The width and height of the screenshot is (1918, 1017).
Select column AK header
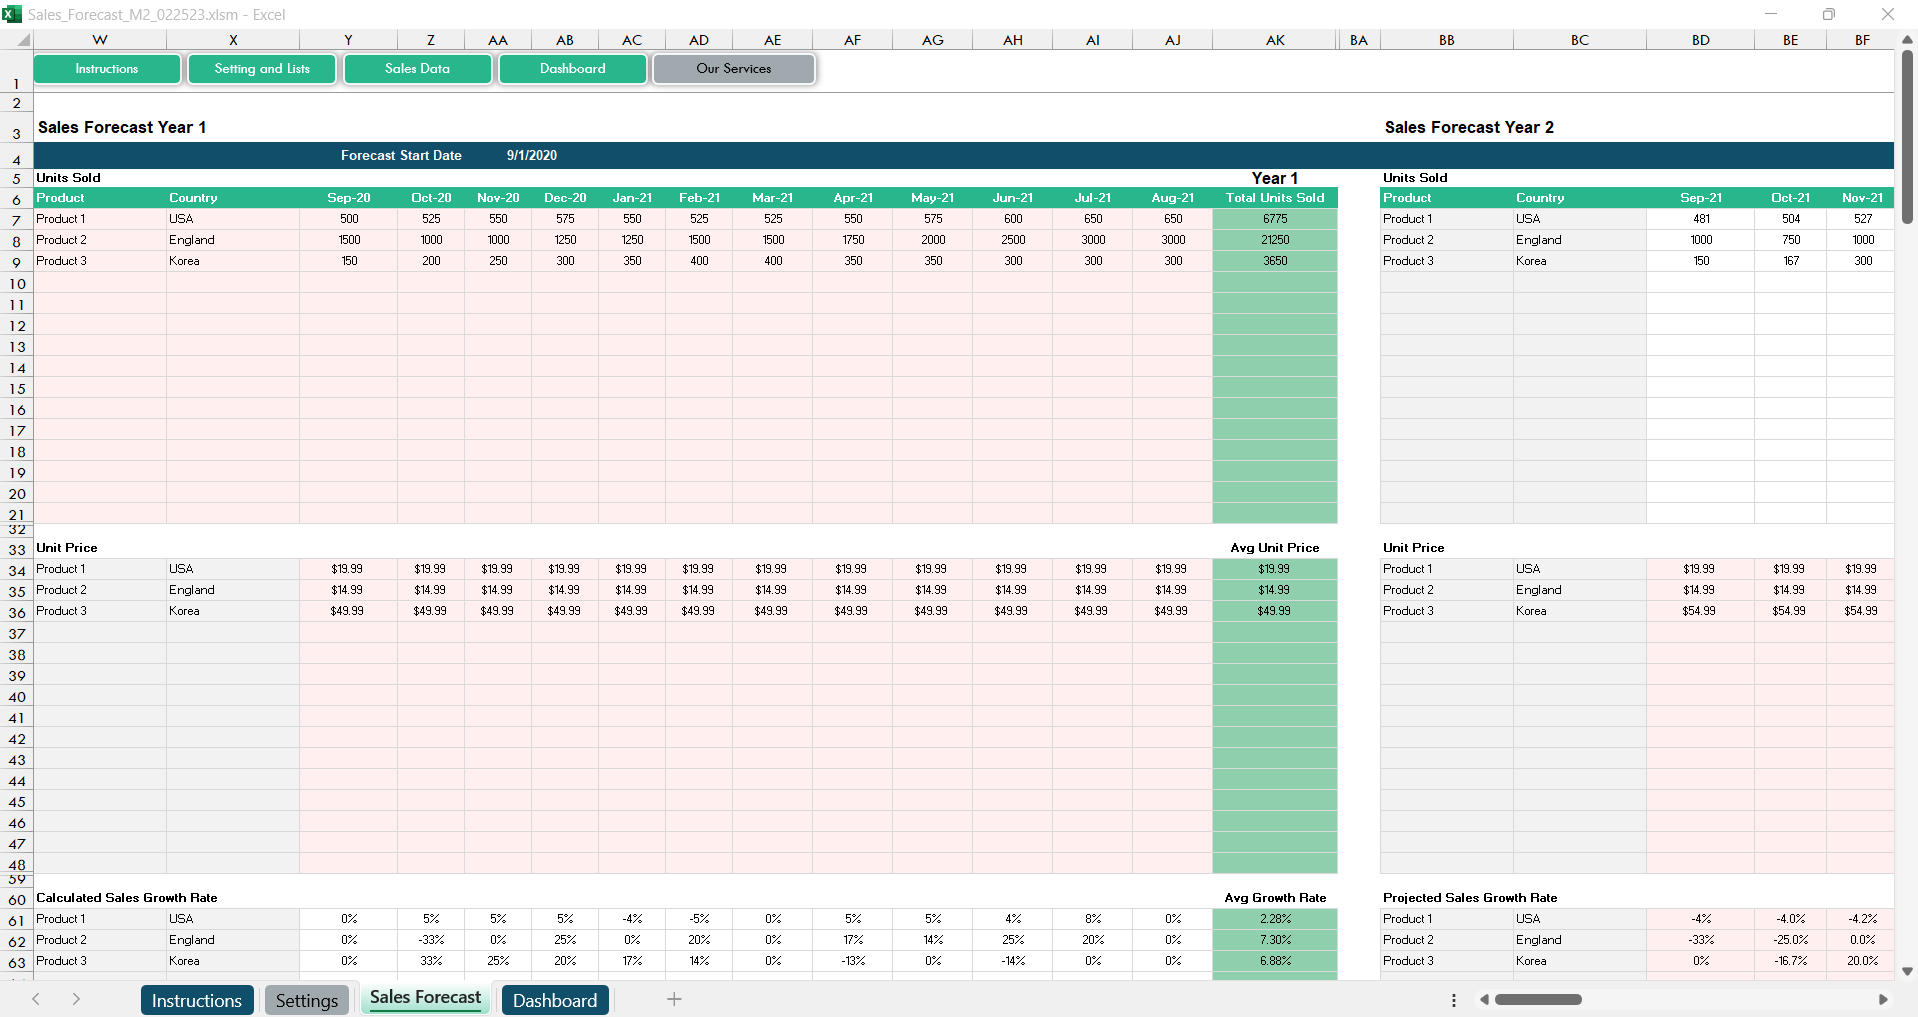coord(1274,40)
